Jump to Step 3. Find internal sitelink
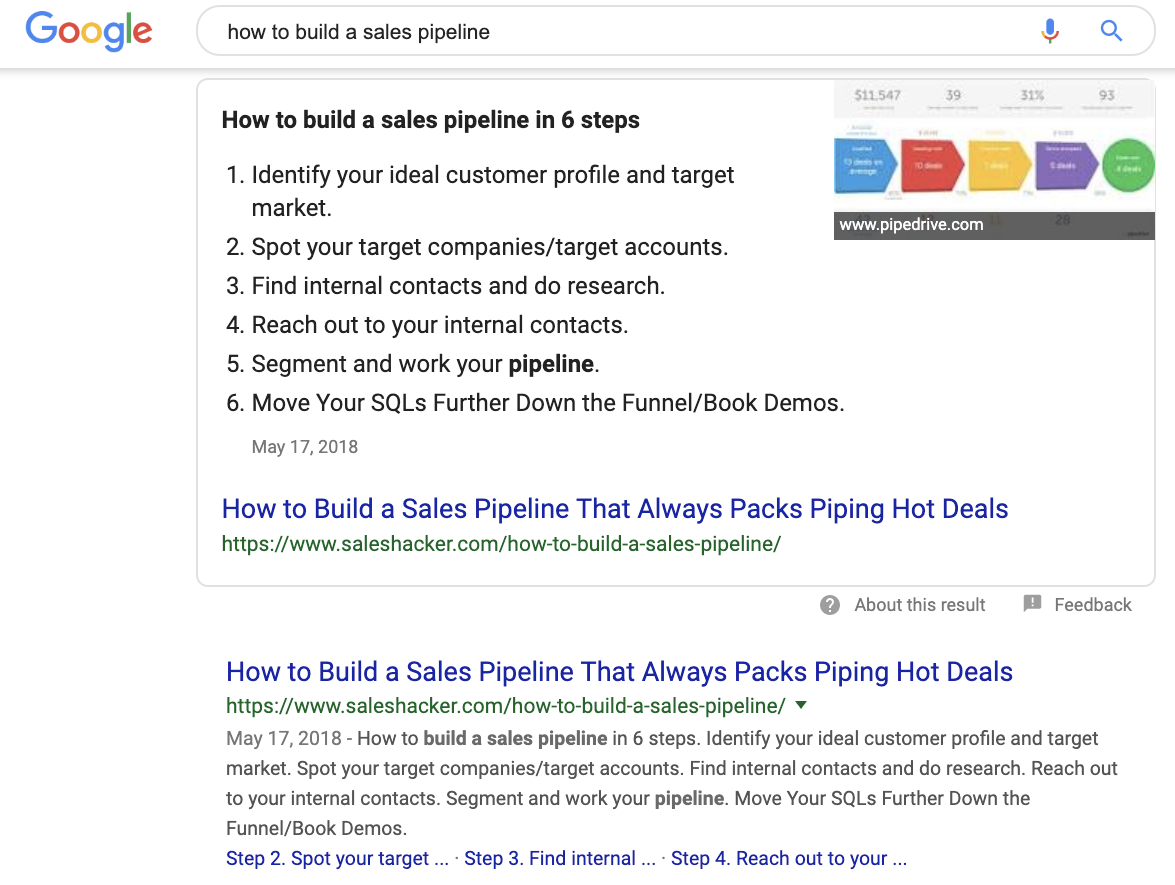 point(560,859)
